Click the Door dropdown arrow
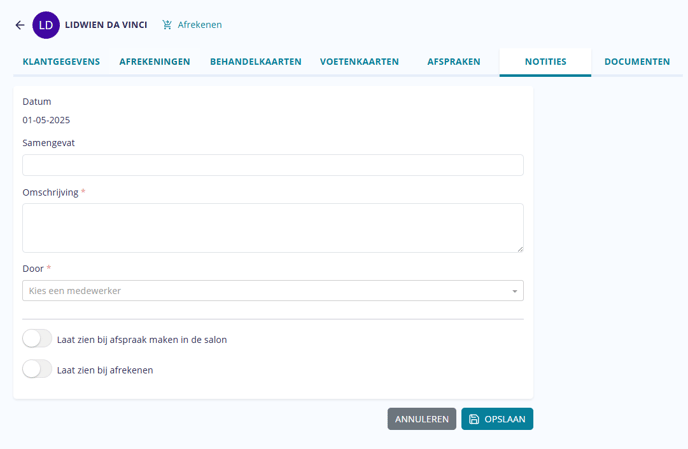The image size is (688, 449). point(515,291)
